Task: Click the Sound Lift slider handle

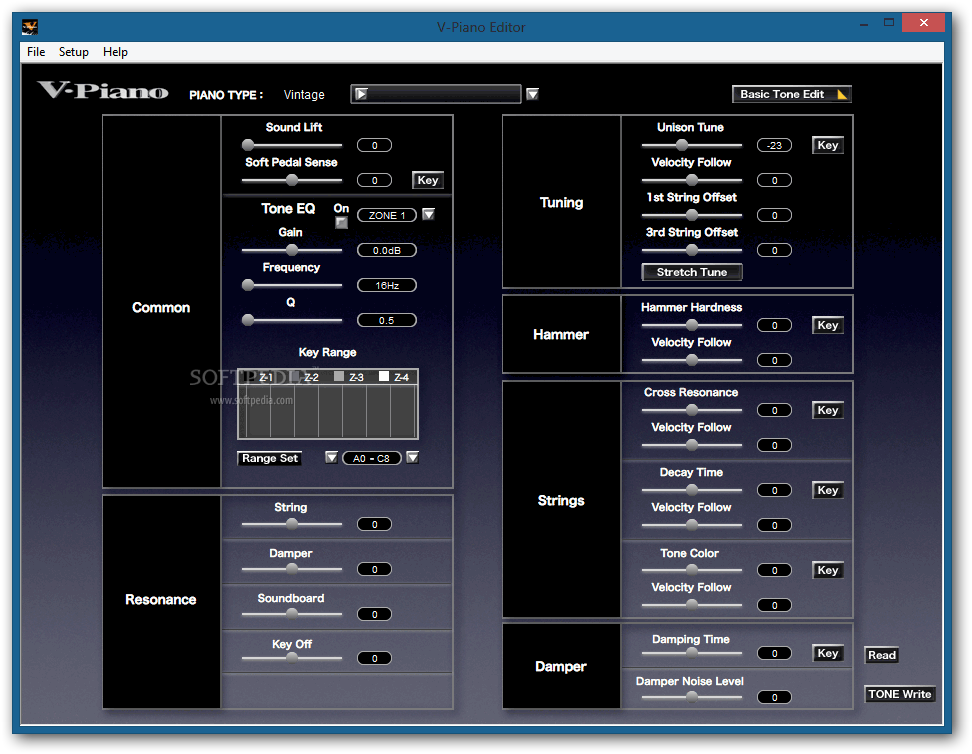Action: 248,145
